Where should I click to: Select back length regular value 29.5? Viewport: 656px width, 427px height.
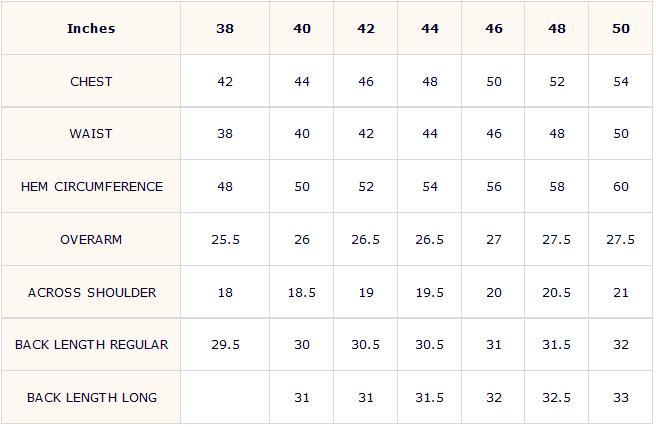click(x=225, y=345)
